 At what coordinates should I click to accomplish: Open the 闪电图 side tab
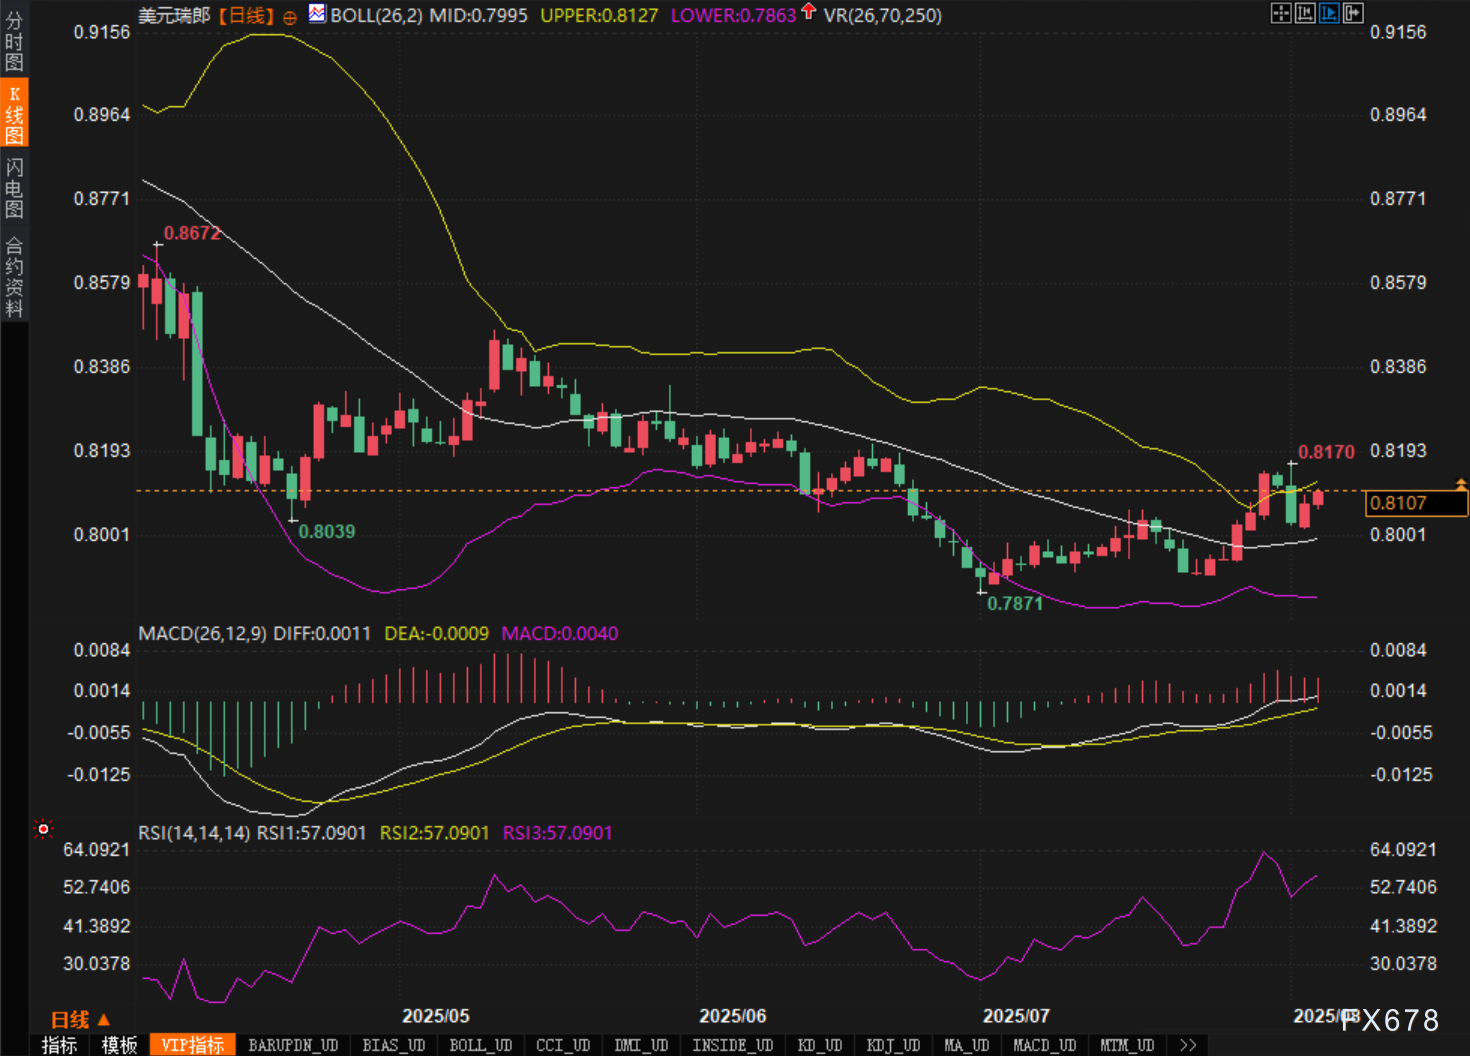[x=14, y=188]
